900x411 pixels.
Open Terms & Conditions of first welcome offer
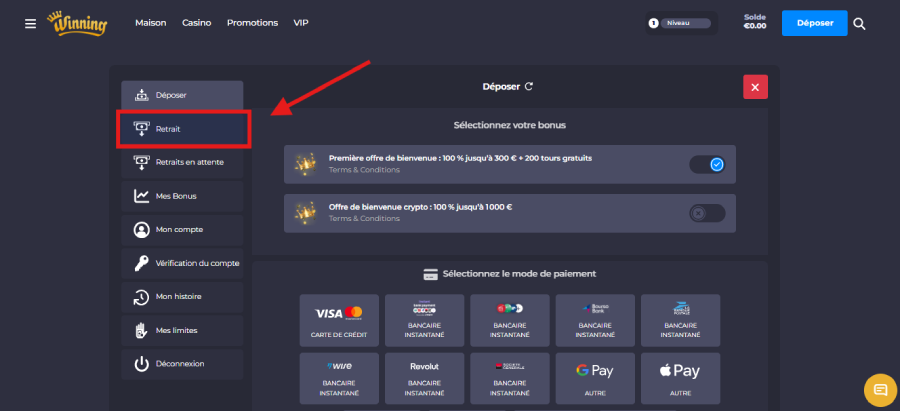pos(357,170)
